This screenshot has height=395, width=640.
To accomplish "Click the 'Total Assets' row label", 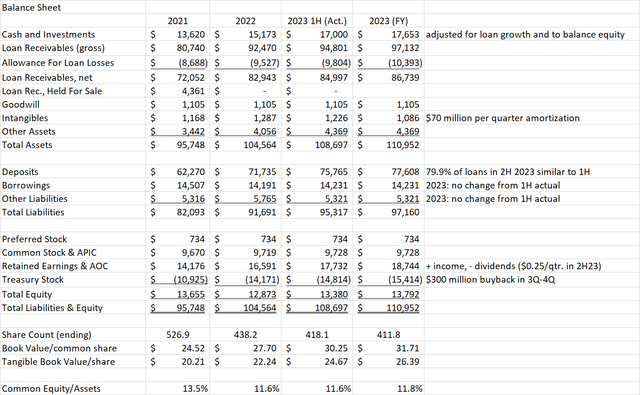I will 27,145.
